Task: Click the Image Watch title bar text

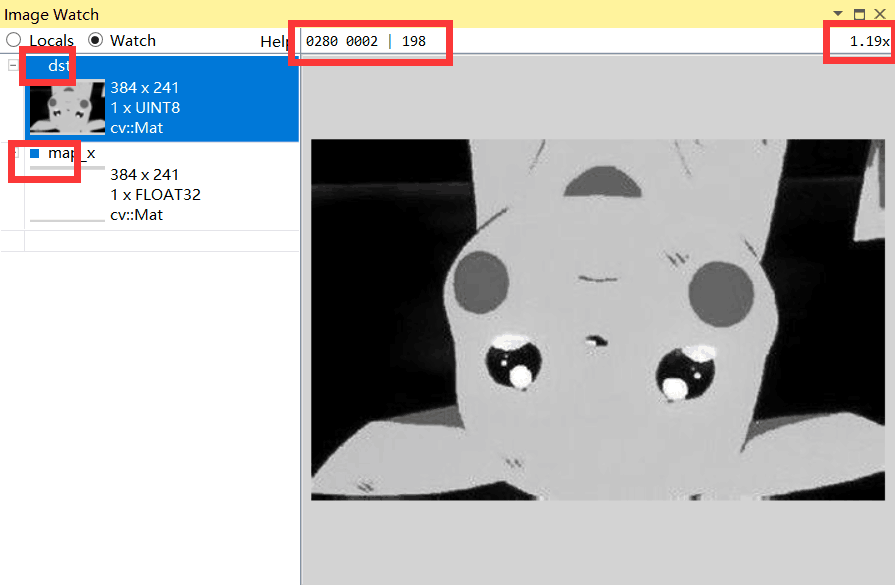Action: tap(51, 14)
